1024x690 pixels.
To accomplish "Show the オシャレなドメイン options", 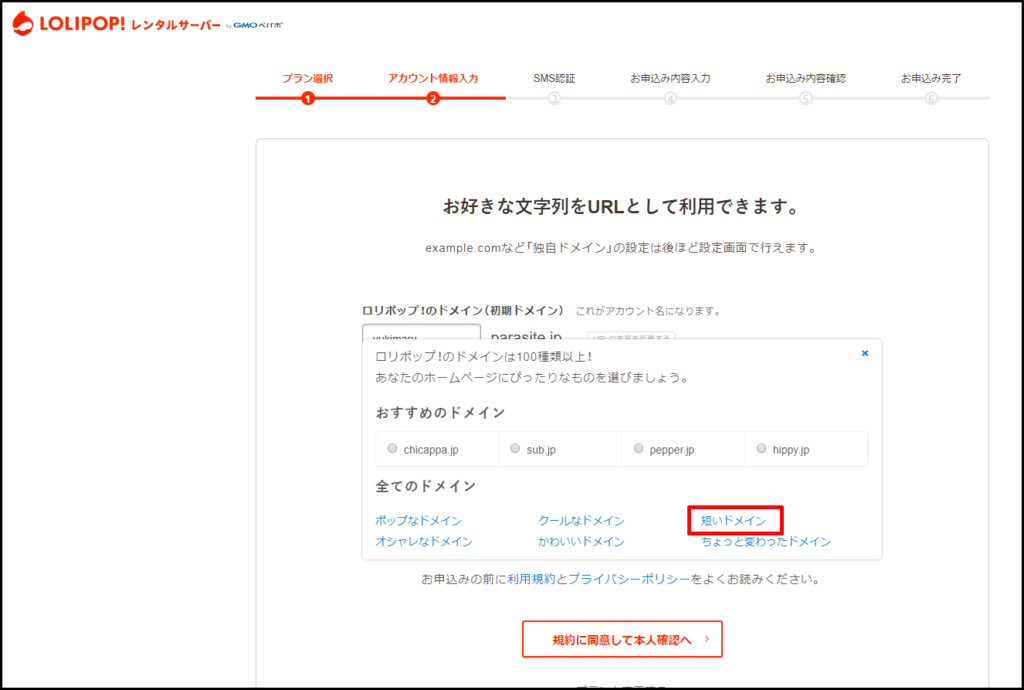I will pos(423,542).
